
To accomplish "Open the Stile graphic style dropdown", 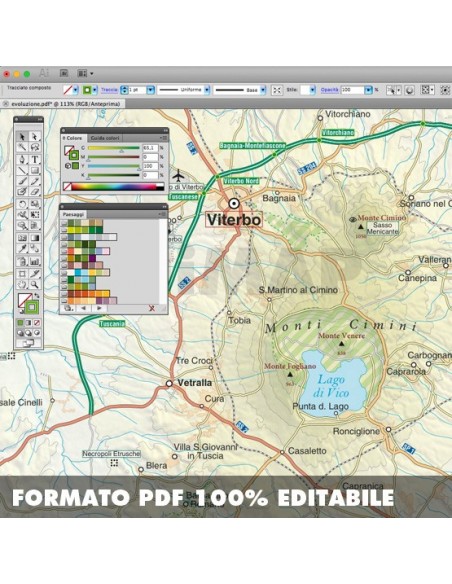I will (x=312, y=90).
